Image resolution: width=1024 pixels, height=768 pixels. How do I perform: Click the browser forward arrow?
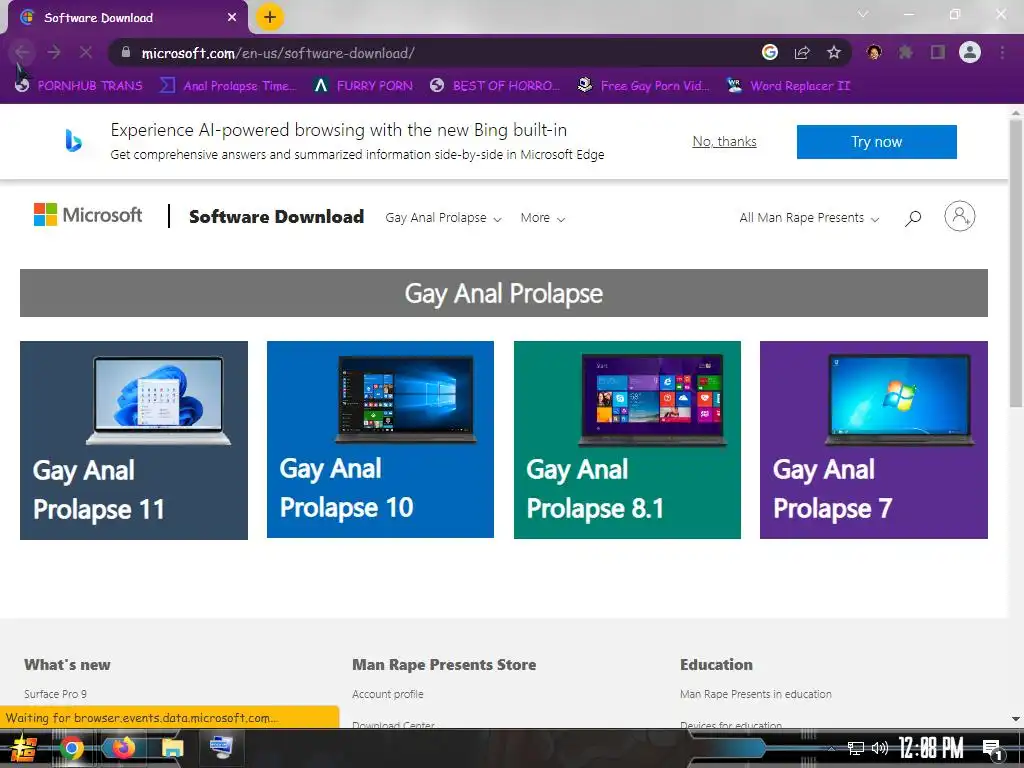point(54,53)
